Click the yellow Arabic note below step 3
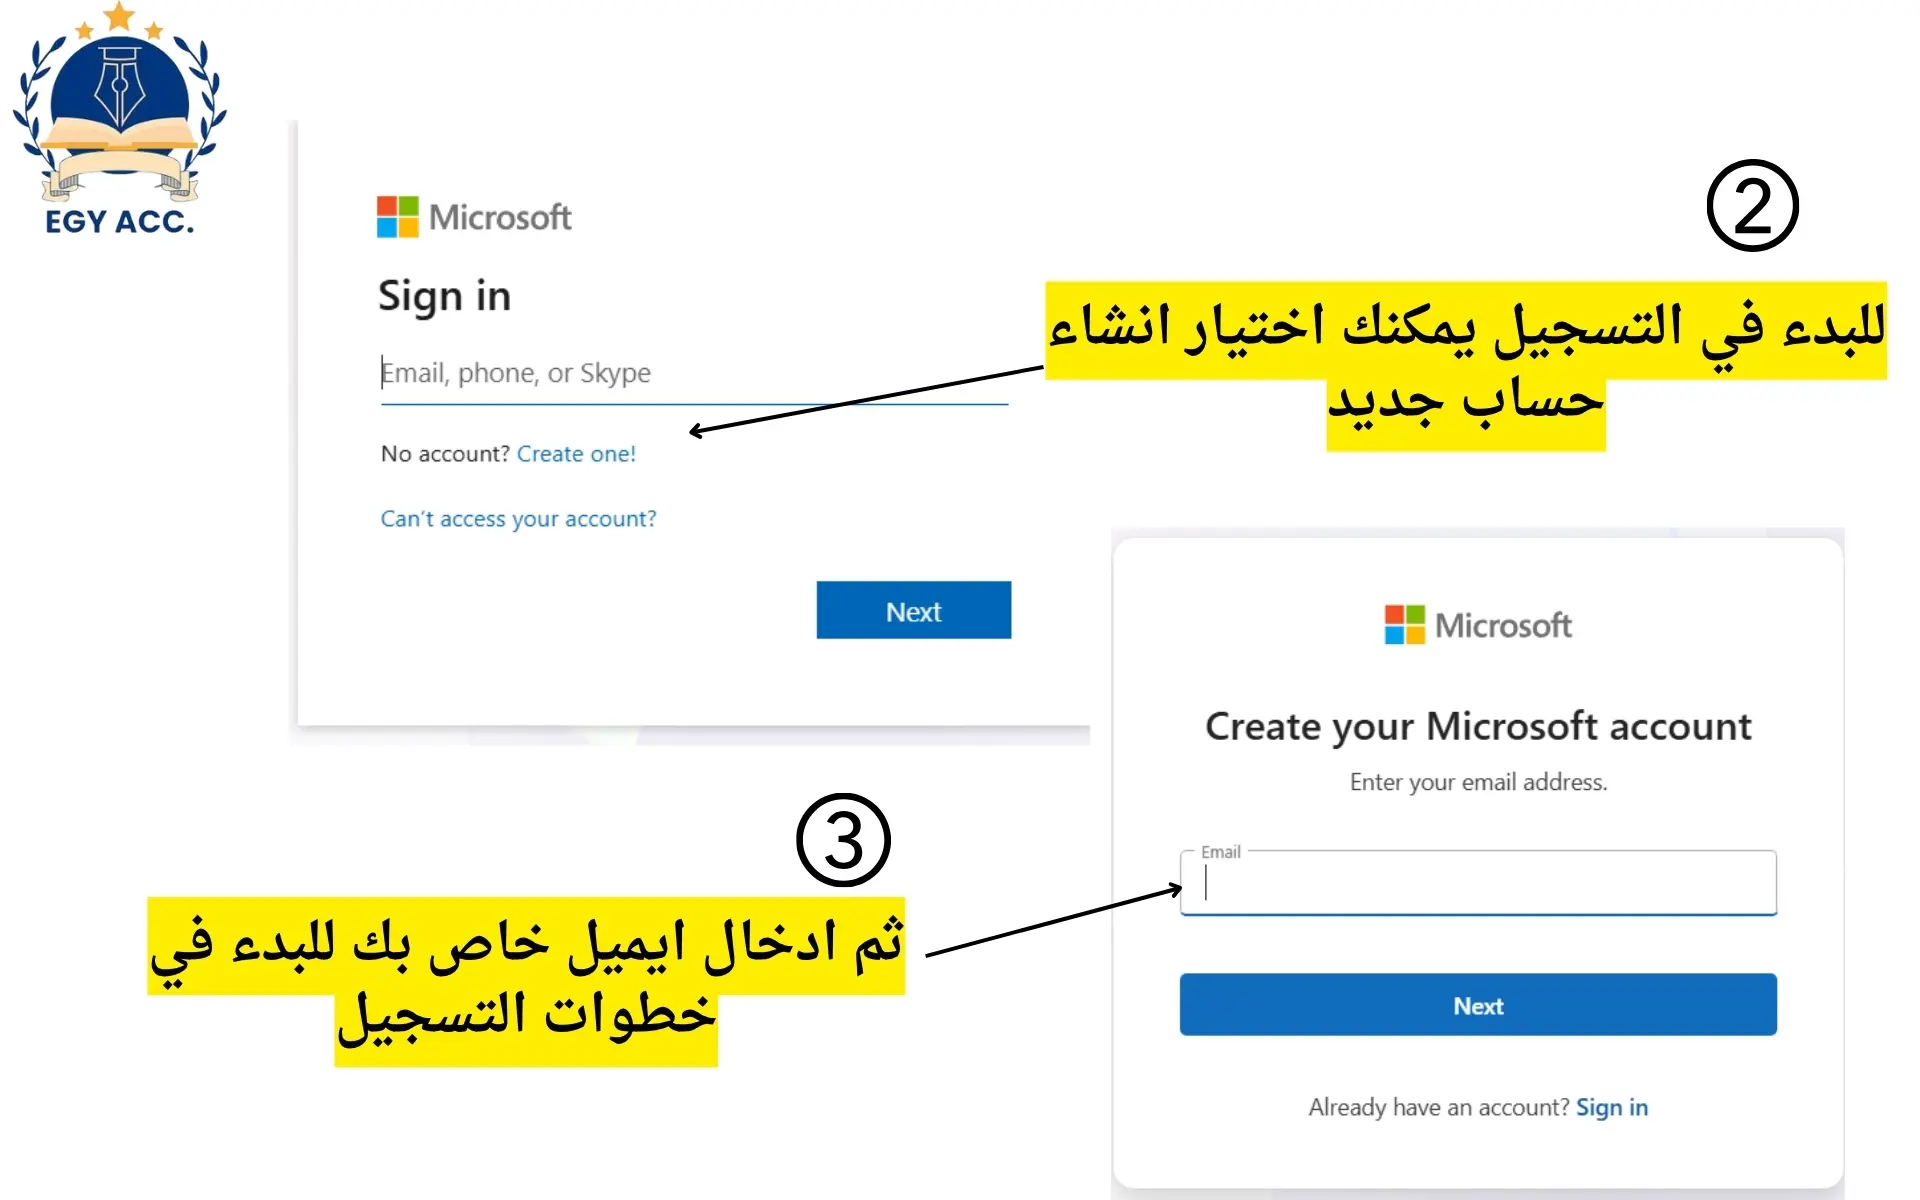Screen dimensions: 1920x1200 click(x=526, y=980)
